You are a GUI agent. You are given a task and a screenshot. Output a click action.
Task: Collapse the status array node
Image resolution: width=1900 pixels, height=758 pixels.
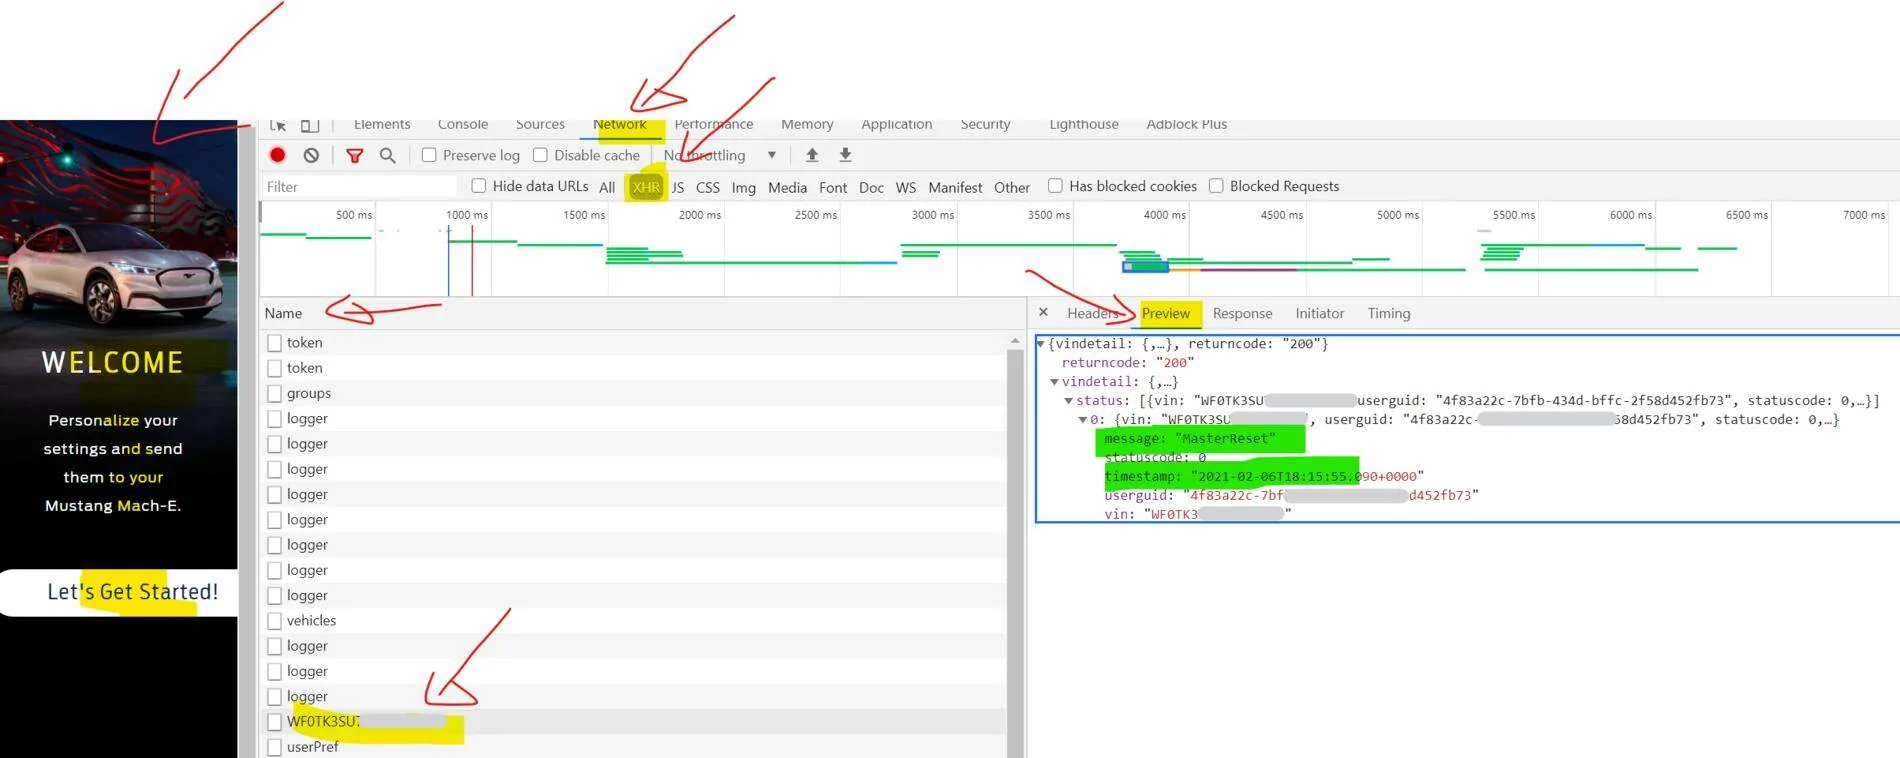click(x=1068, y=401)
